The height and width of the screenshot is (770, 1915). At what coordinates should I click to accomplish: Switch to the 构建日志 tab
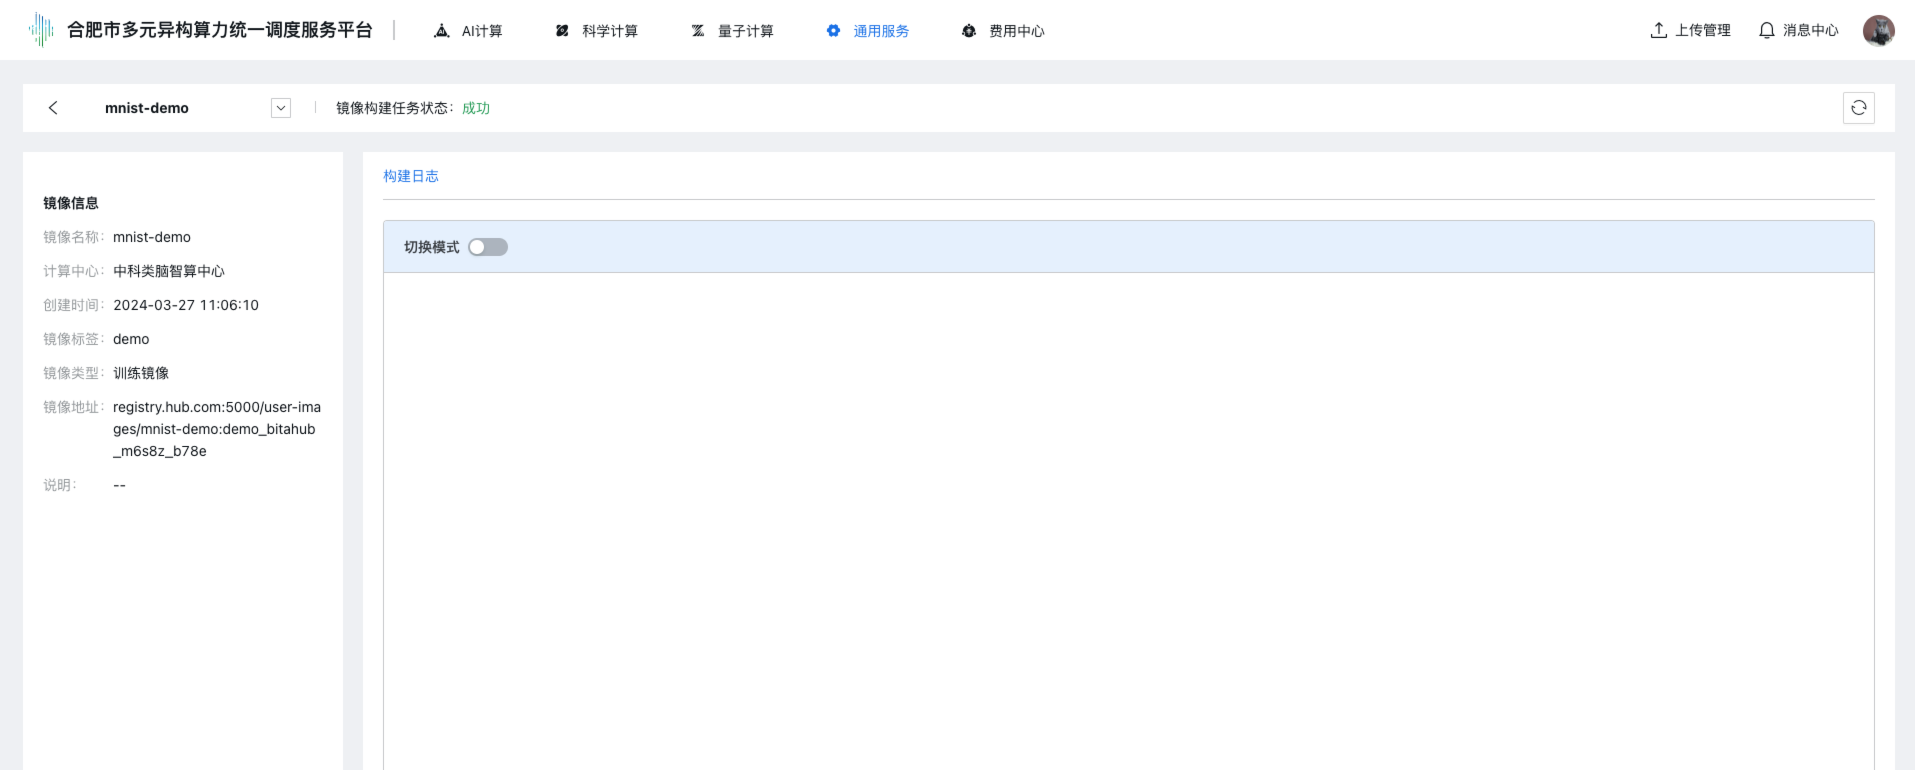411,176
